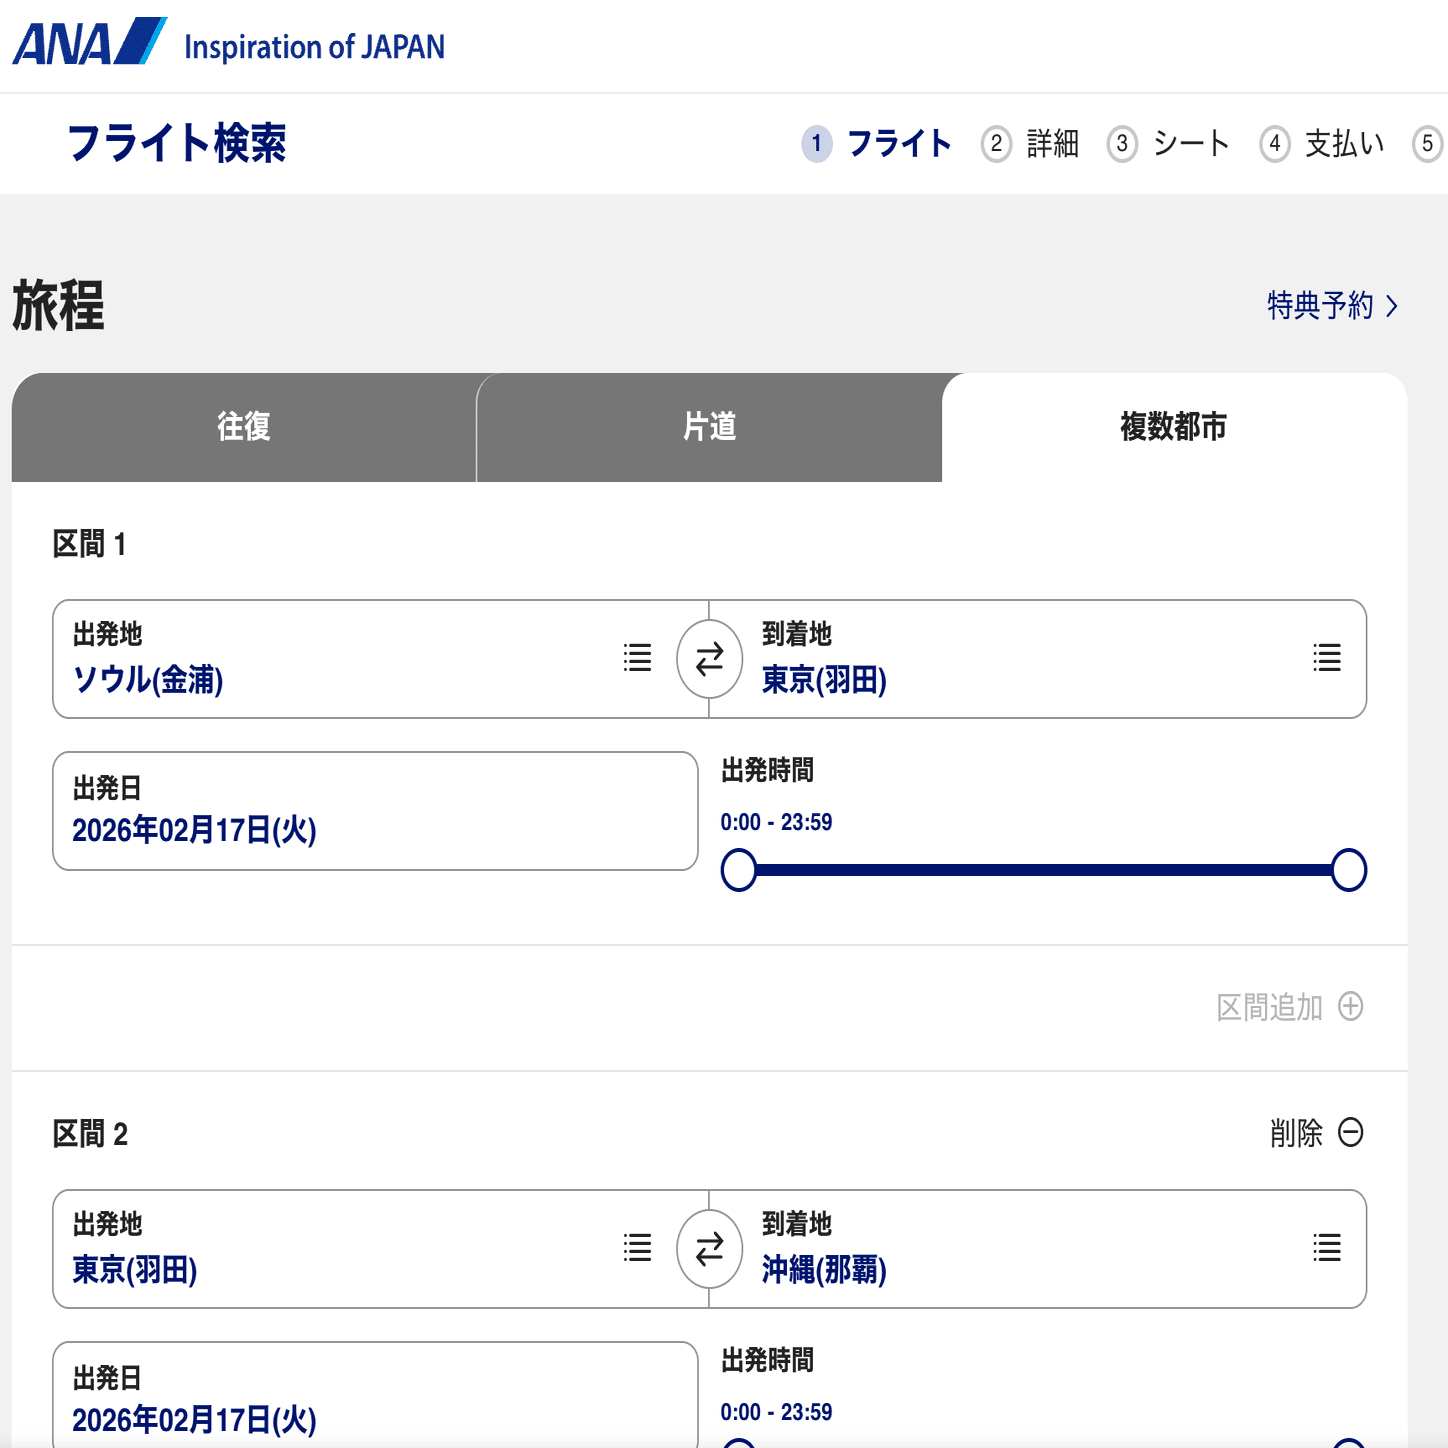The width and height of the screenshot is (1448, 1448).
Task: Click the swap airports icon in 区間 2
Action: click(x=710, y=1249)
